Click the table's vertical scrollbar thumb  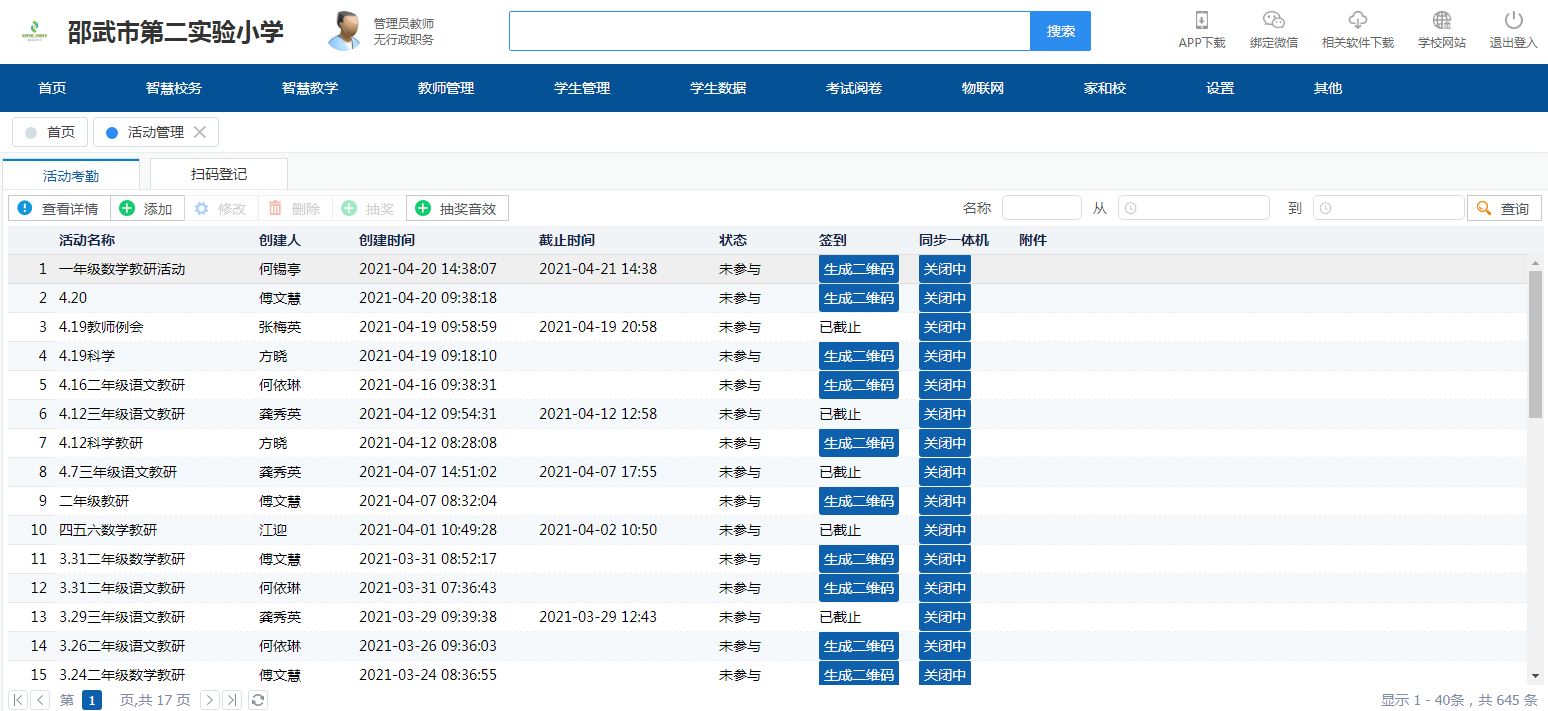[x=1536, y=343]
